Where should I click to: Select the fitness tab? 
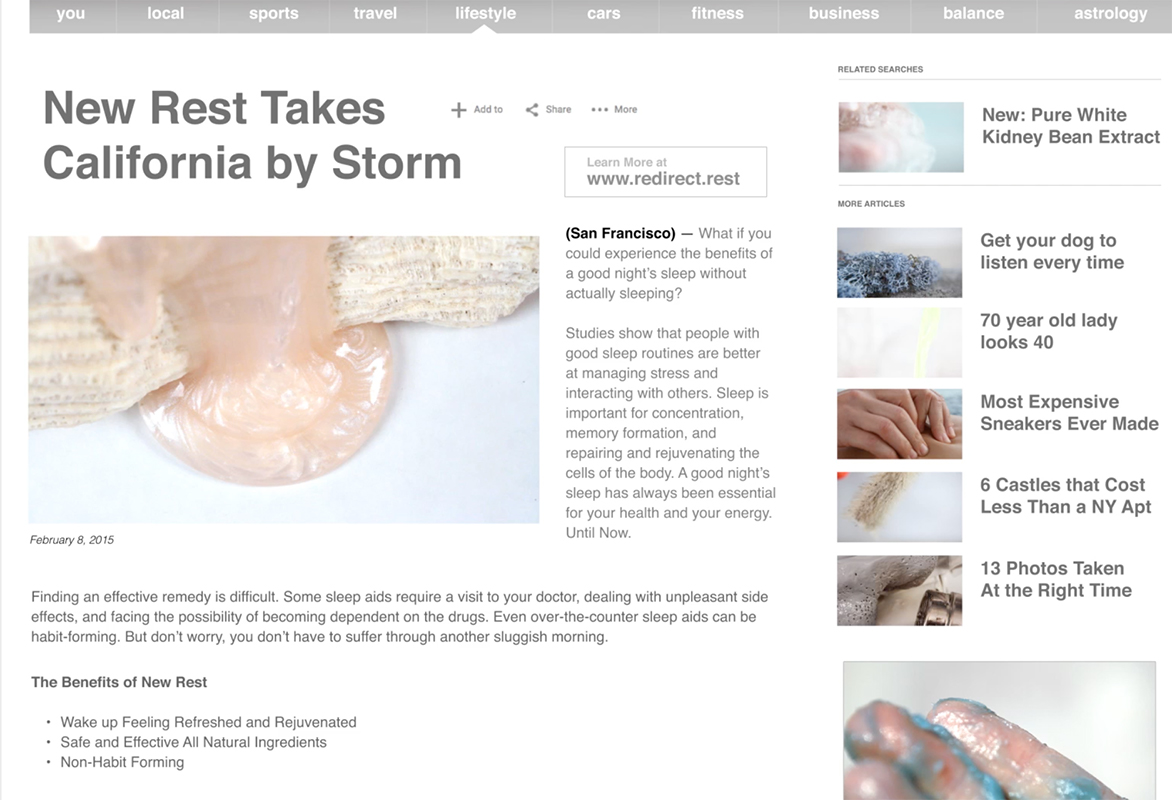718,13
